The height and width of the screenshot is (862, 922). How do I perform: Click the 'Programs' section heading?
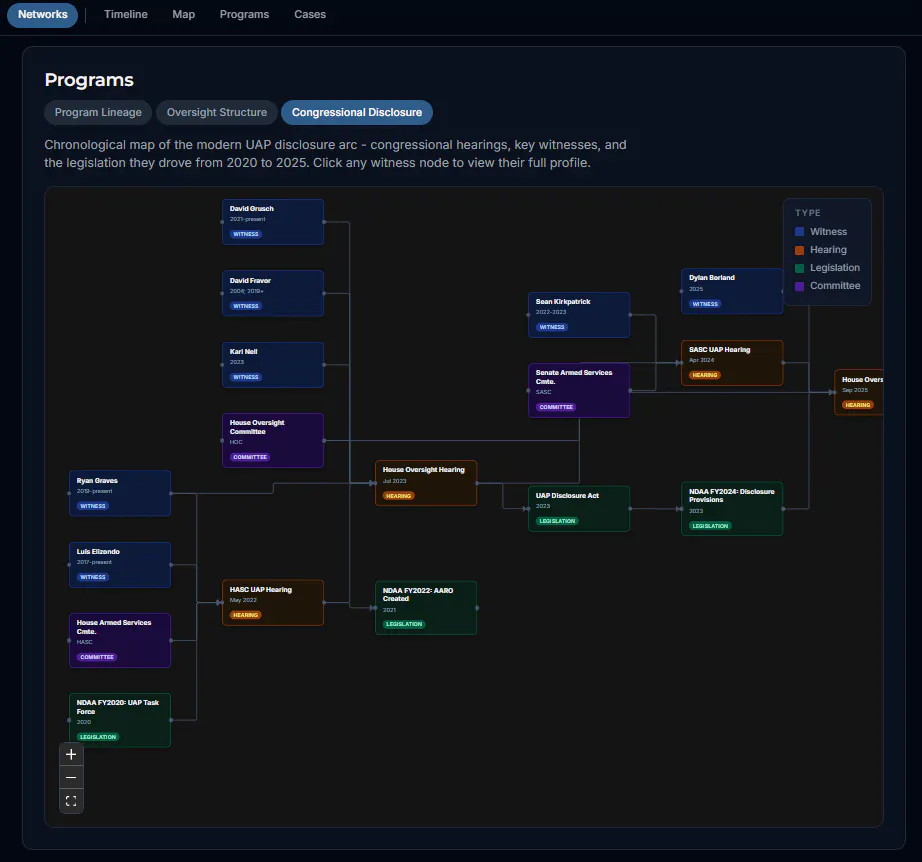(89, 80)
